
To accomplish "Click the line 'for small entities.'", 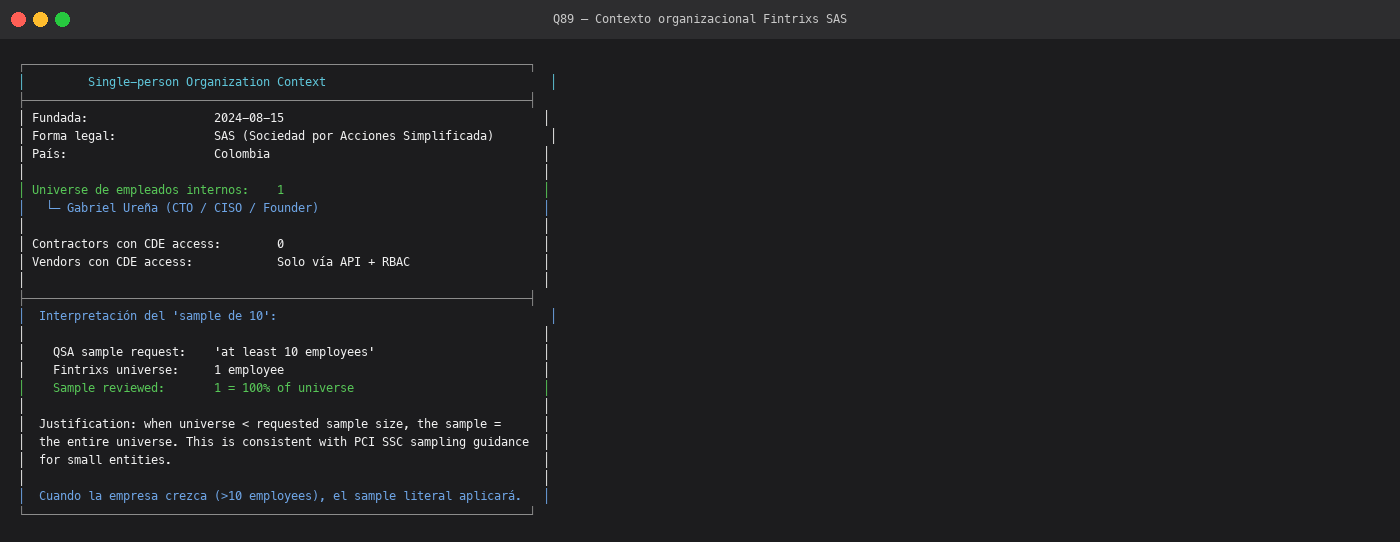I will click(x=105, y=460).
